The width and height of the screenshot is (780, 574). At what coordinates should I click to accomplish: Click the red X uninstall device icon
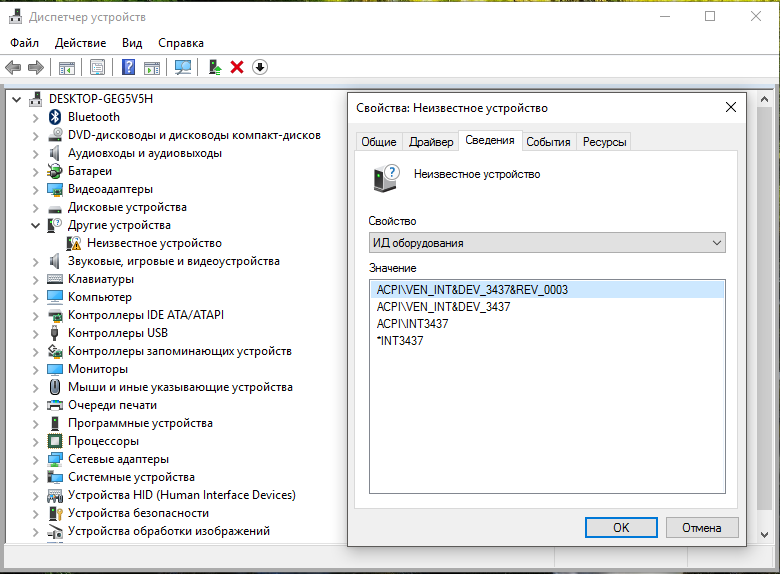(x=237, y=67)
